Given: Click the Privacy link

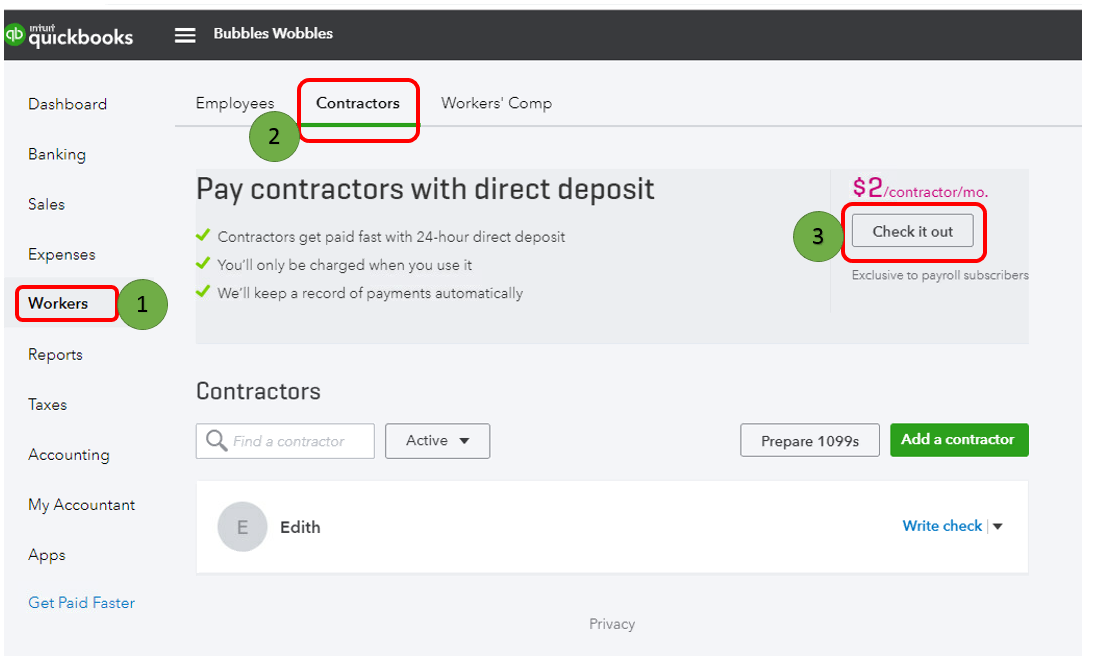Looking at the screenshot, I should click(x=612, y=623).
